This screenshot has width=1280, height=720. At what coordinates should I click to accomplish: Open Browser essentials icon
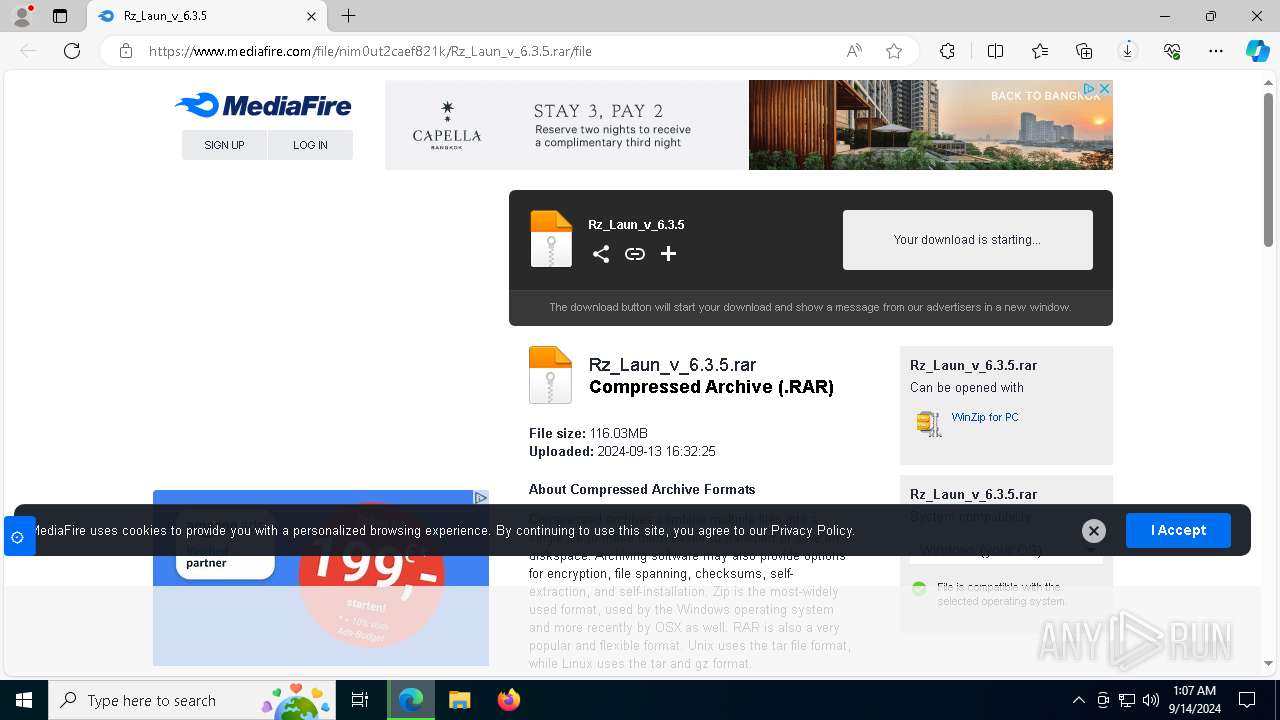point(1172,51)
